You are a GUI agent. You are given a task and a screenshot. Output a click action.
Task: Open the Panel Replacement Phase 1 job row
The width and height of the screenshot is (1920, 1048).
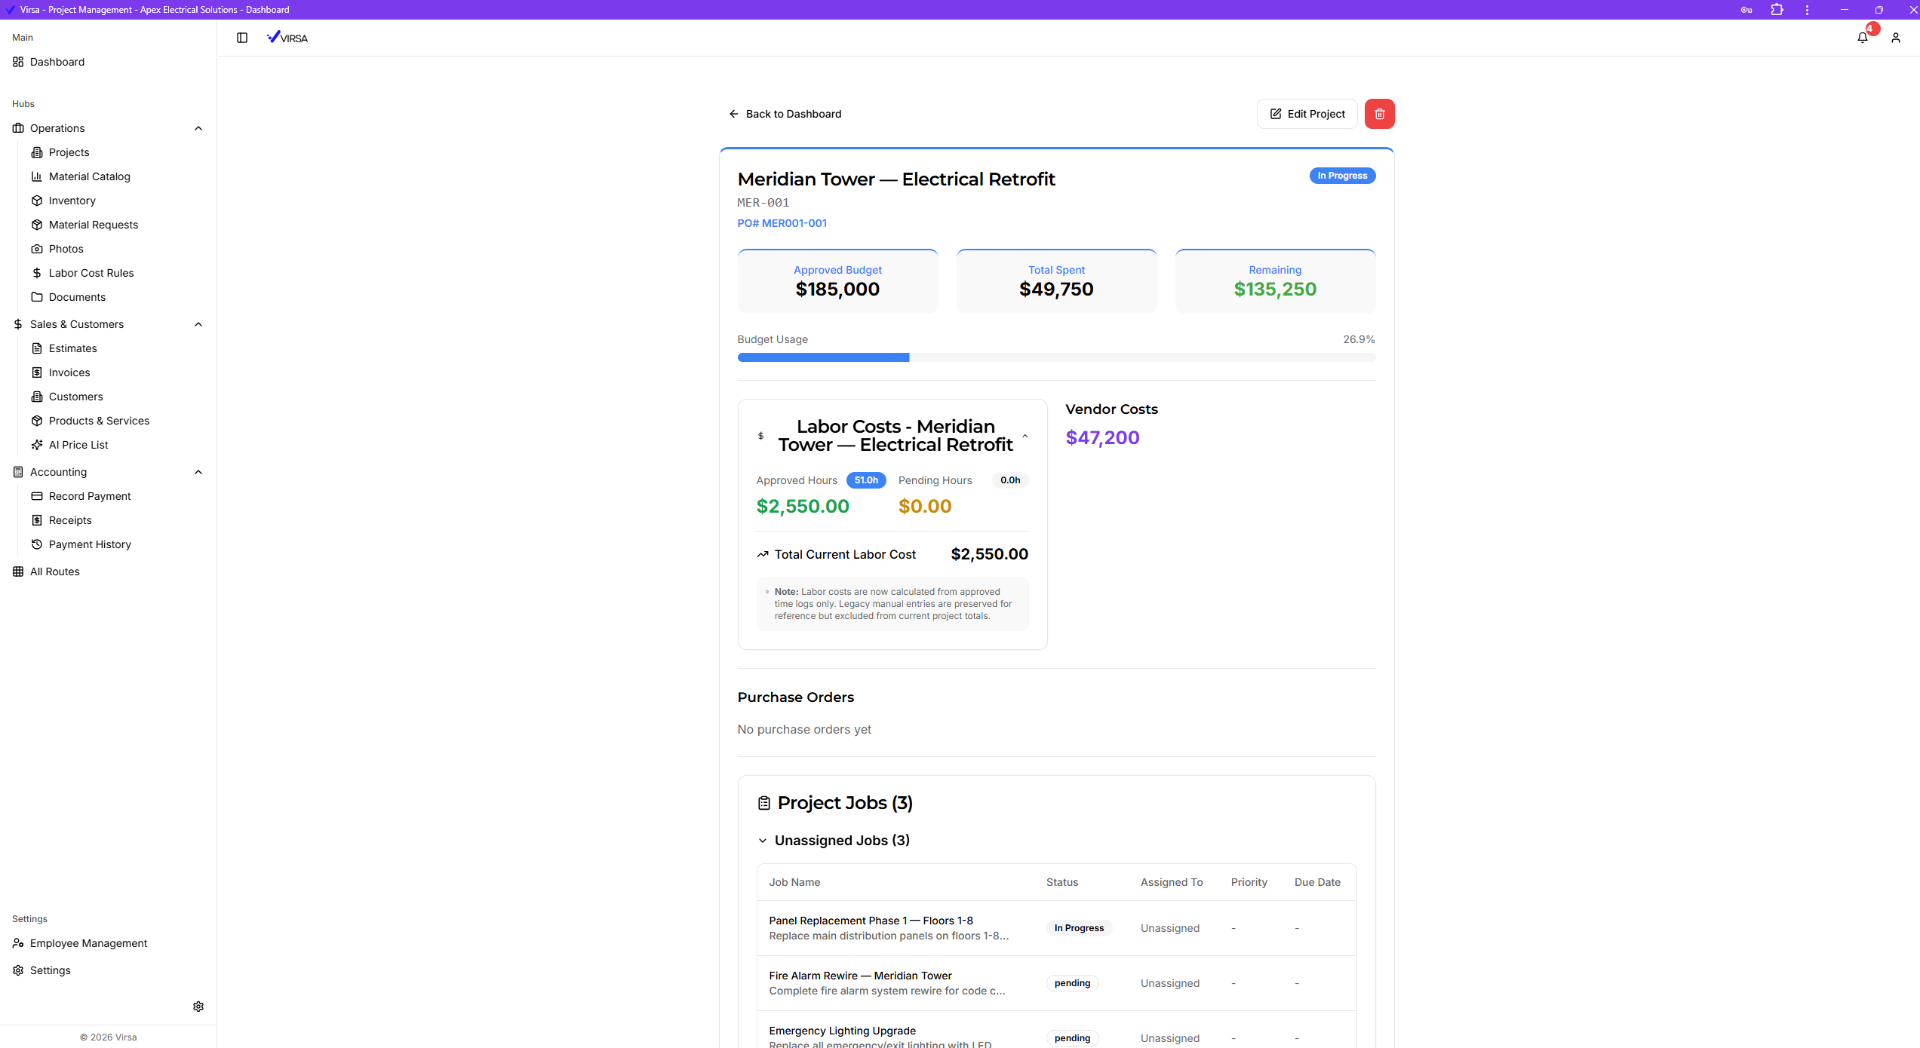coord(1056,928)
